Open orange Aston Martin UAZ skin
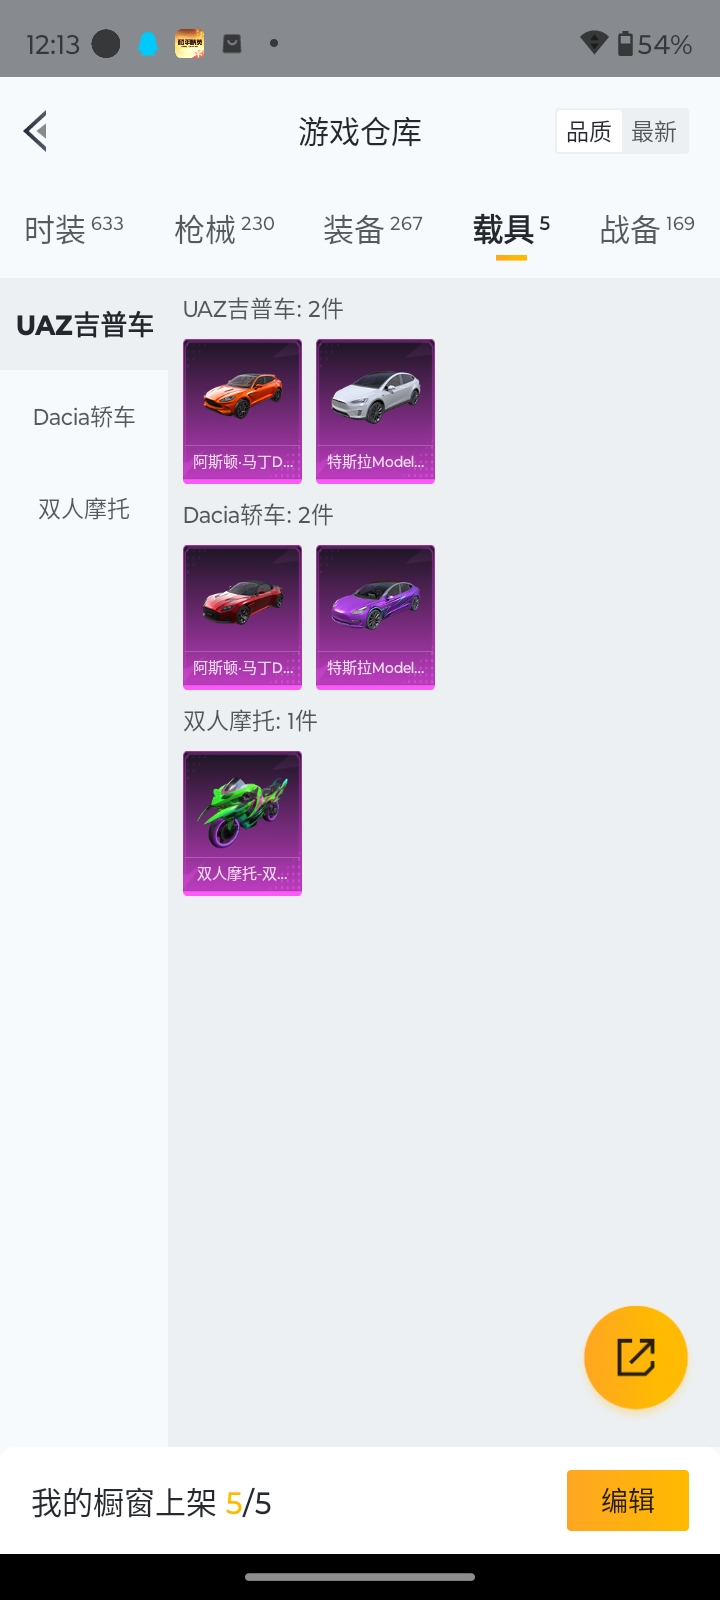This screenshot has height=1600, width=720. coord(242,411)
